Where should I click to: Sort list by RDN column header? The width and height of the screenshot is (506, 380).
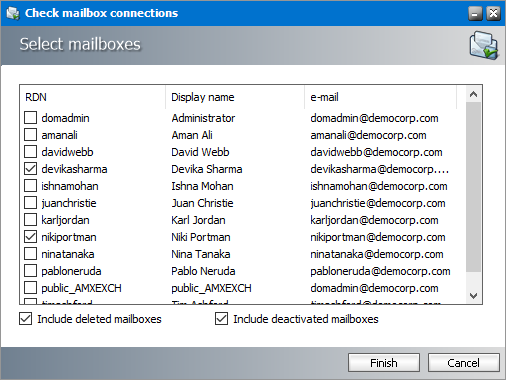coord(92,97)
